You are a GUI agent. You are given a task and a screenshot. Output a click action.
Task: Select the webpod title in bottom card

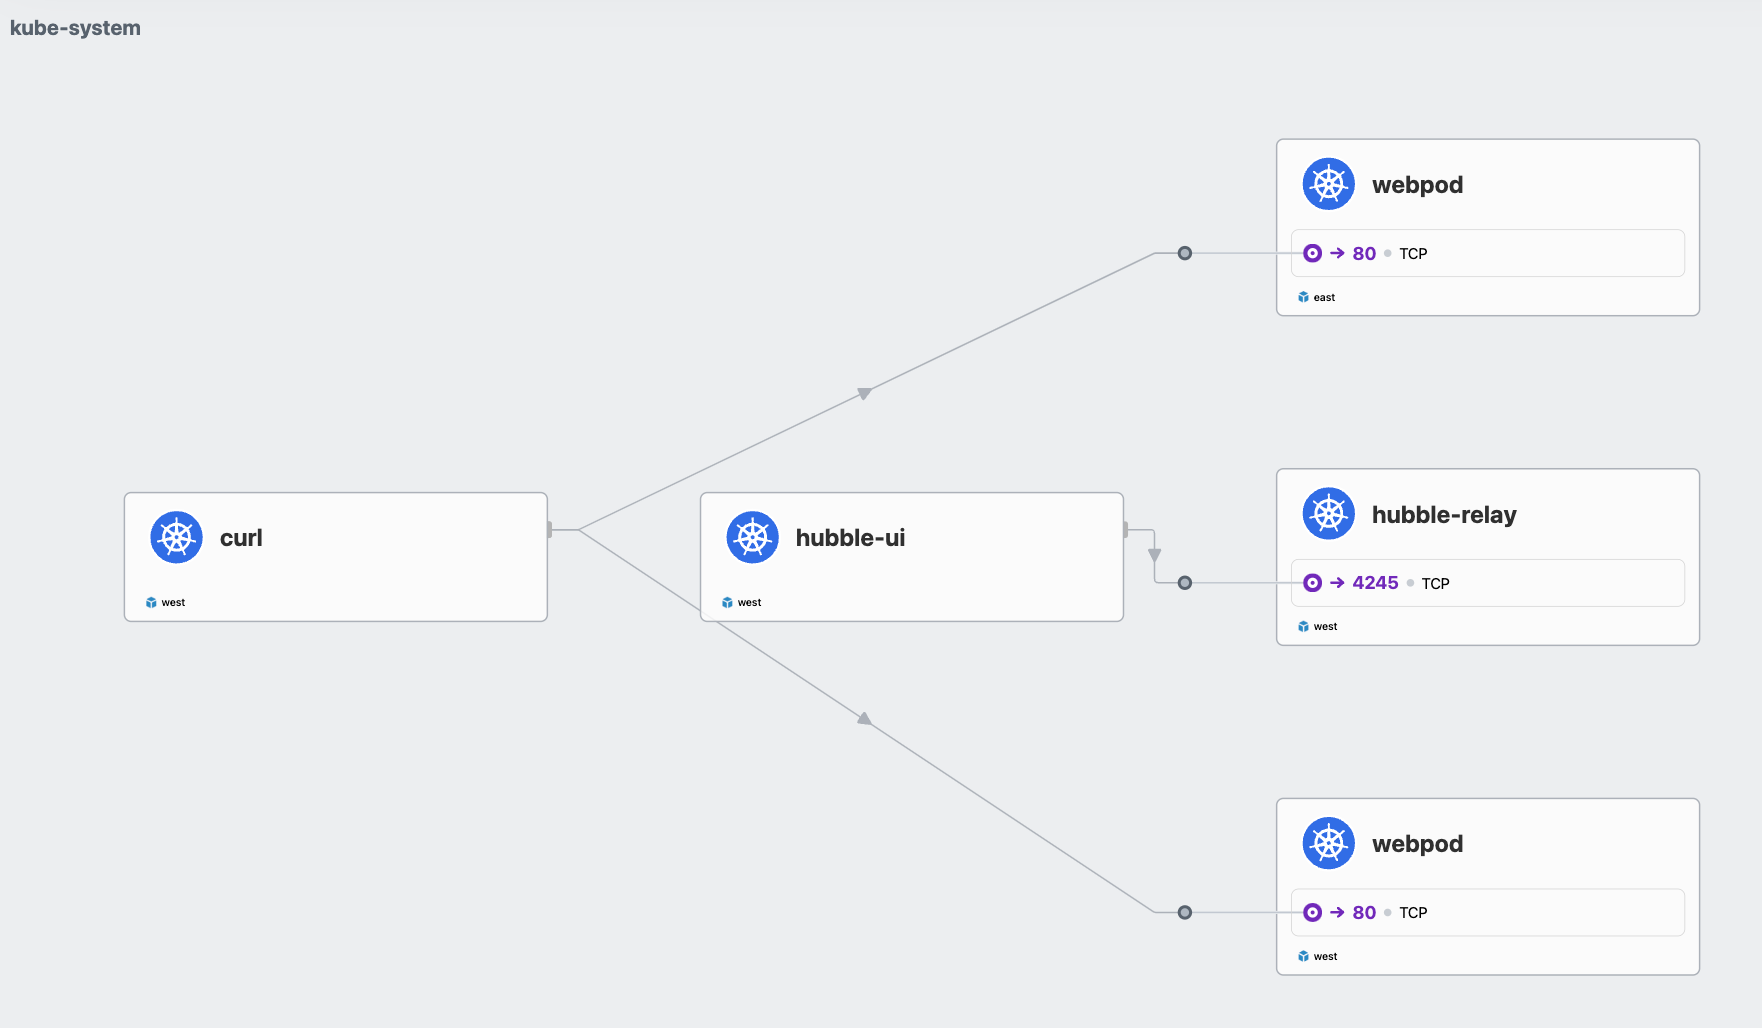pos(1417,844)
